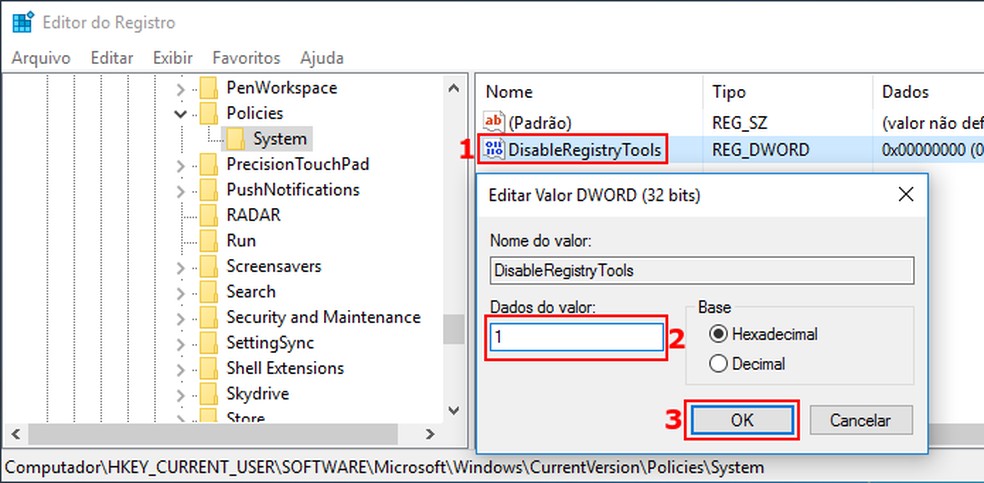Expand the PenWorkspace key
This screenshot has width=984, height=483.
point(181,89)
